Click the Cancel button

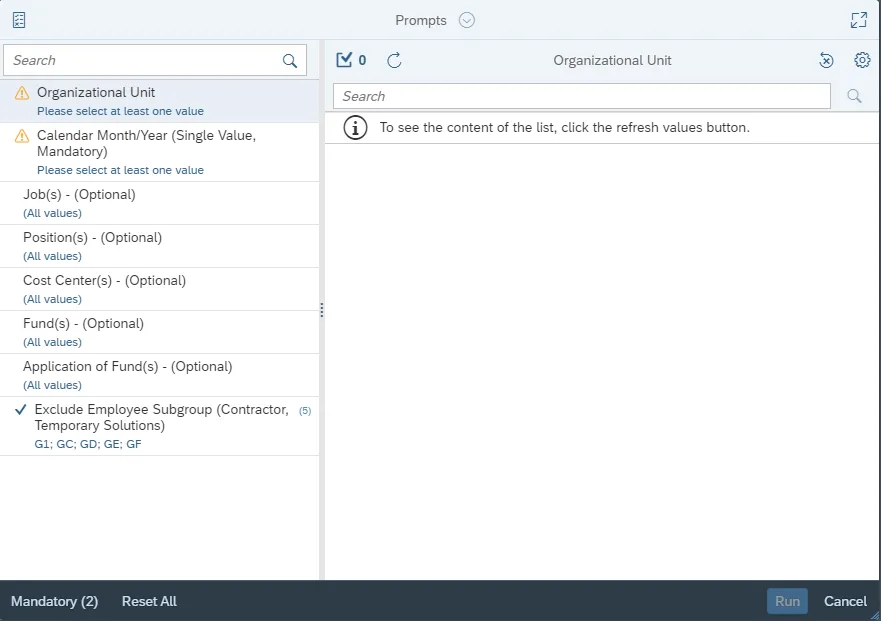(845, 601)
